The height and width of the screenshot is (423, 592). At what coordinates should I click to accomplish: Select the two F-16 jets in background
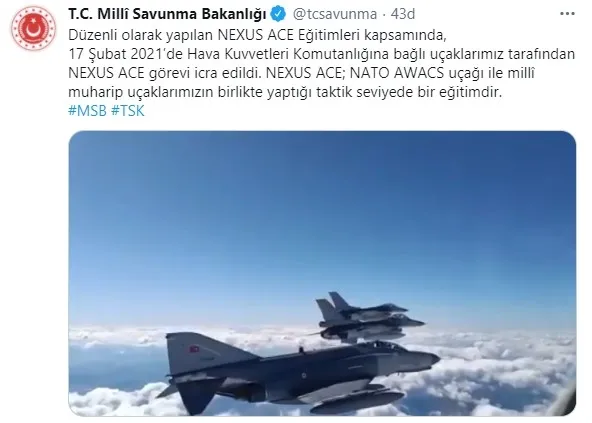click(x=366, y=317)
